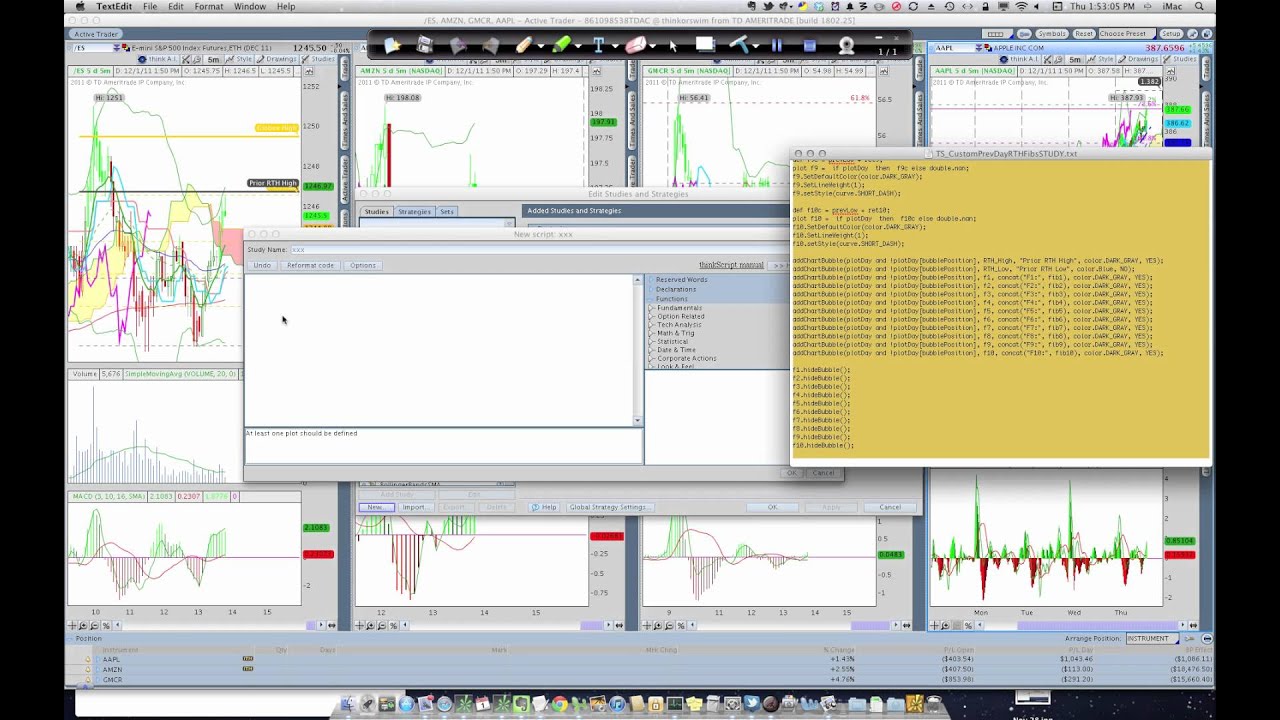Viewport: 1280px width, 720px height.
Task: Pause recording with the pause icon
Action: (x=776, y=46)
